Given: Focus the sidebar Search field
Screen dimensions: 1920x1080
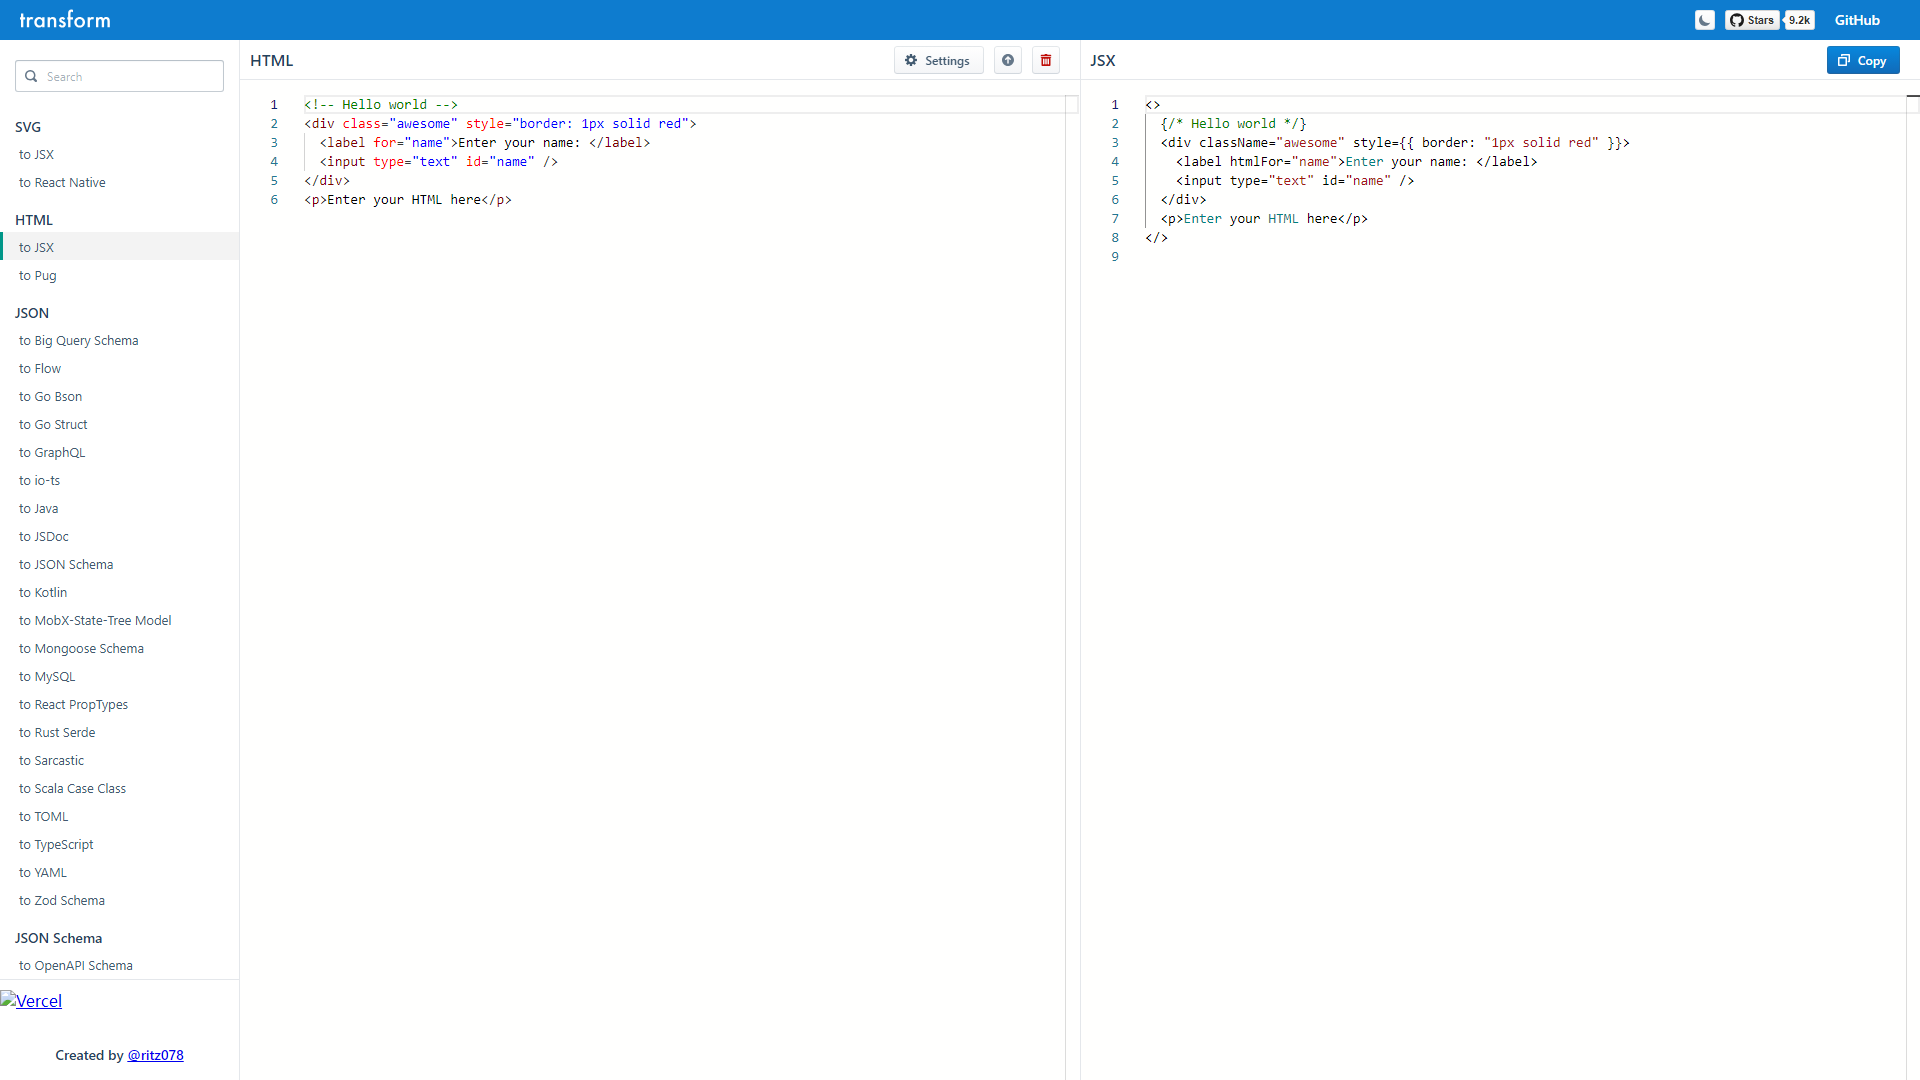Looking at the screenshot, I should (119, 76).
